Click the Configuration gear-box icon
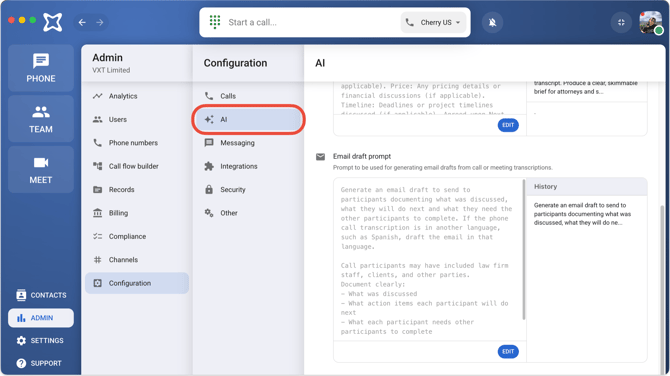This screenshot has width=670, height=376. (97, 283)
